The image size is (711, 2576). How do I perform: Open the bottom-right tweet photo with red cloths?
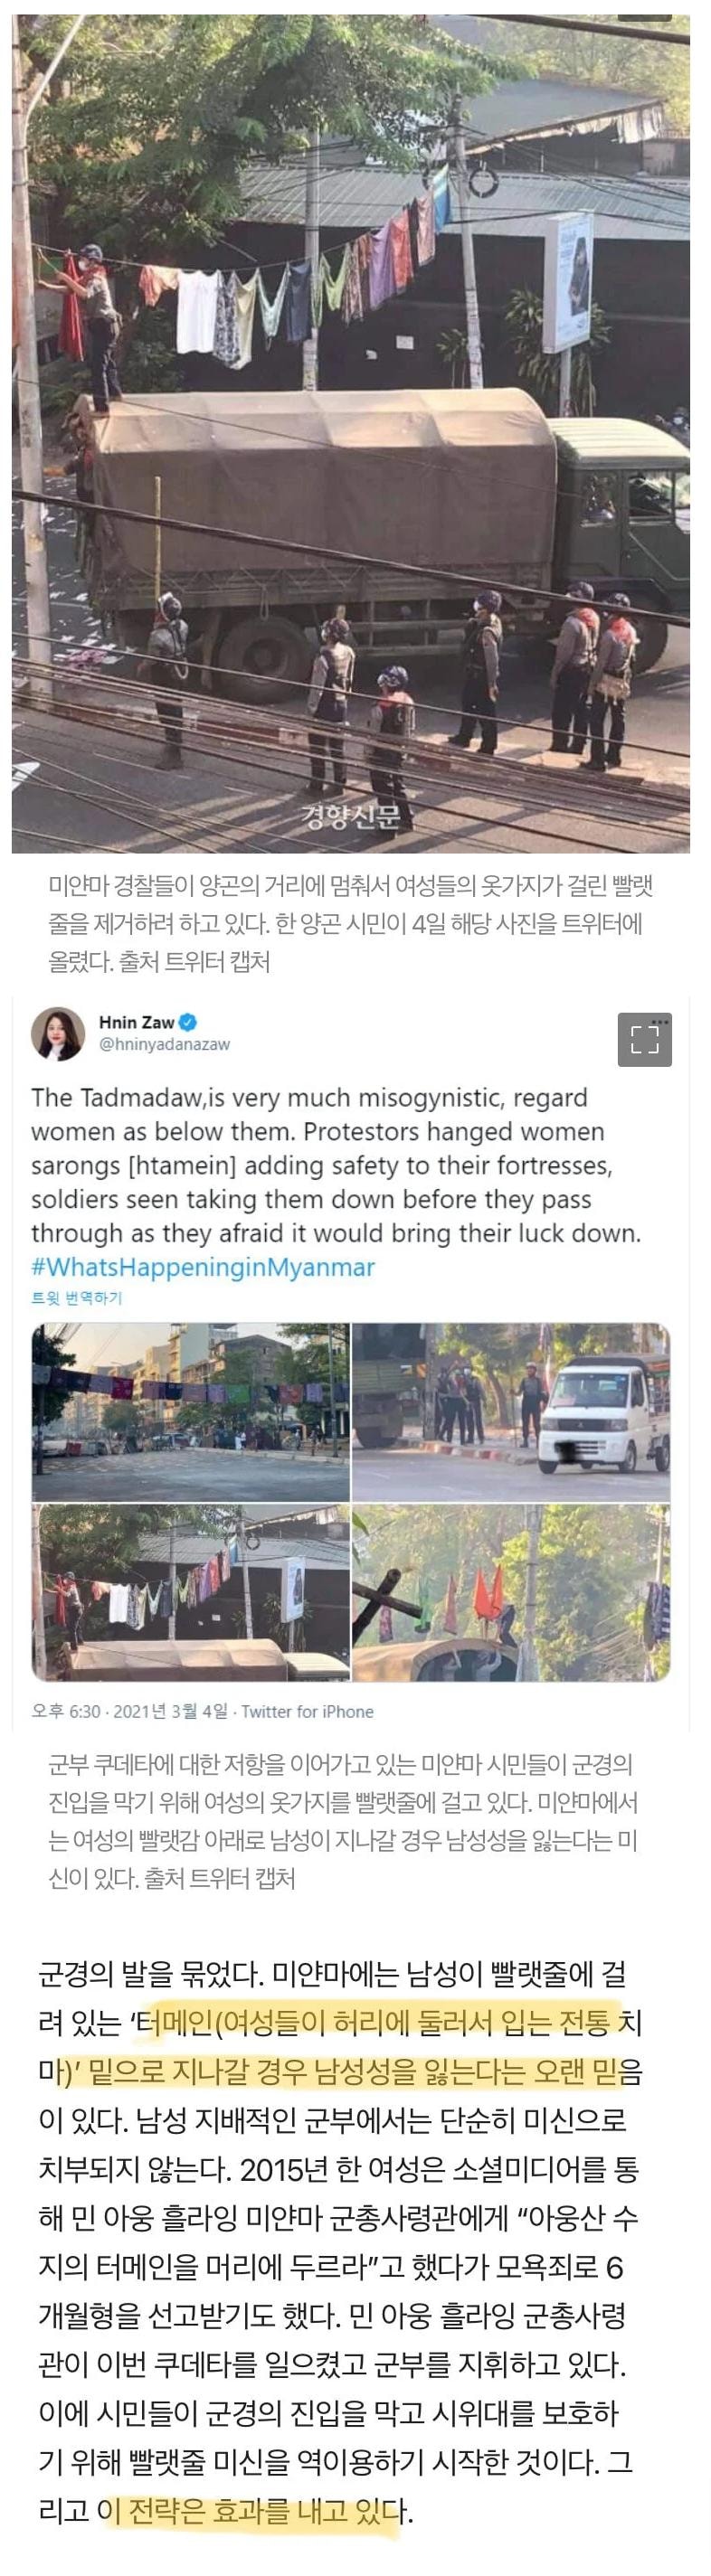[511, 1592]
